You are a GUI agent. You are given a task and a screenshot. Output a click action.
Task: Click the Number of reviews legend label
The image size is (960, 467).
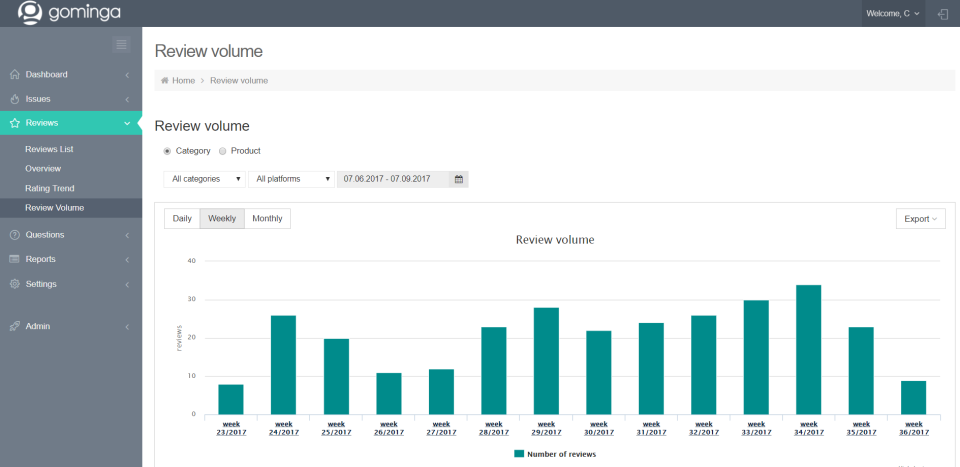pos(561,454)
